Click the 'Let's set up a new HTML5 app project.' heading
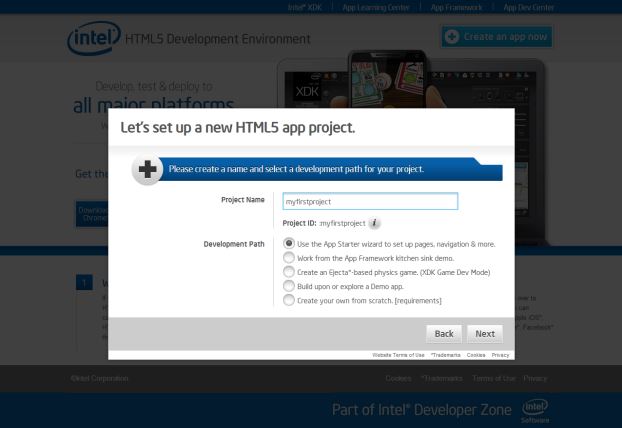 point(238,127)
